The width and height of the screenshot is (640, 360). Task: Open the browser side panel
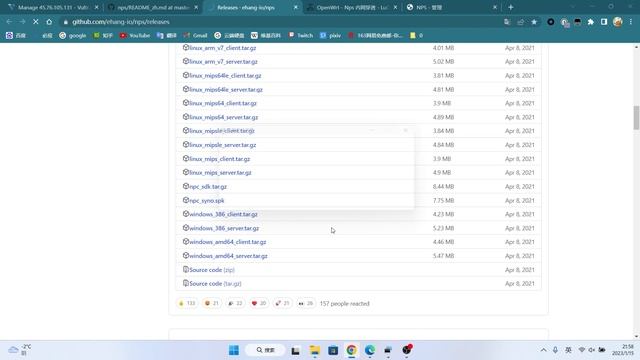[x=604, y=22]
